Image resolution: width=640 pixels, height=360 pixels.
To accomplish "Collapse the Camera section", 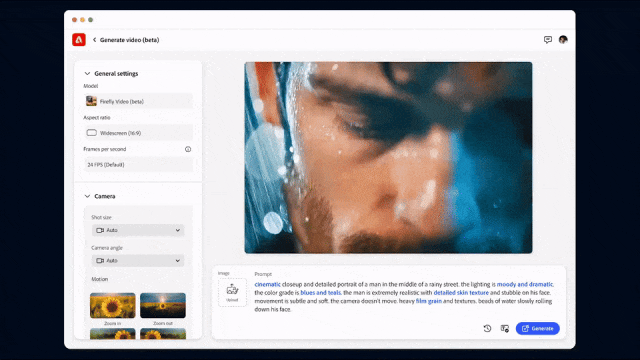I will pos(87,196).
